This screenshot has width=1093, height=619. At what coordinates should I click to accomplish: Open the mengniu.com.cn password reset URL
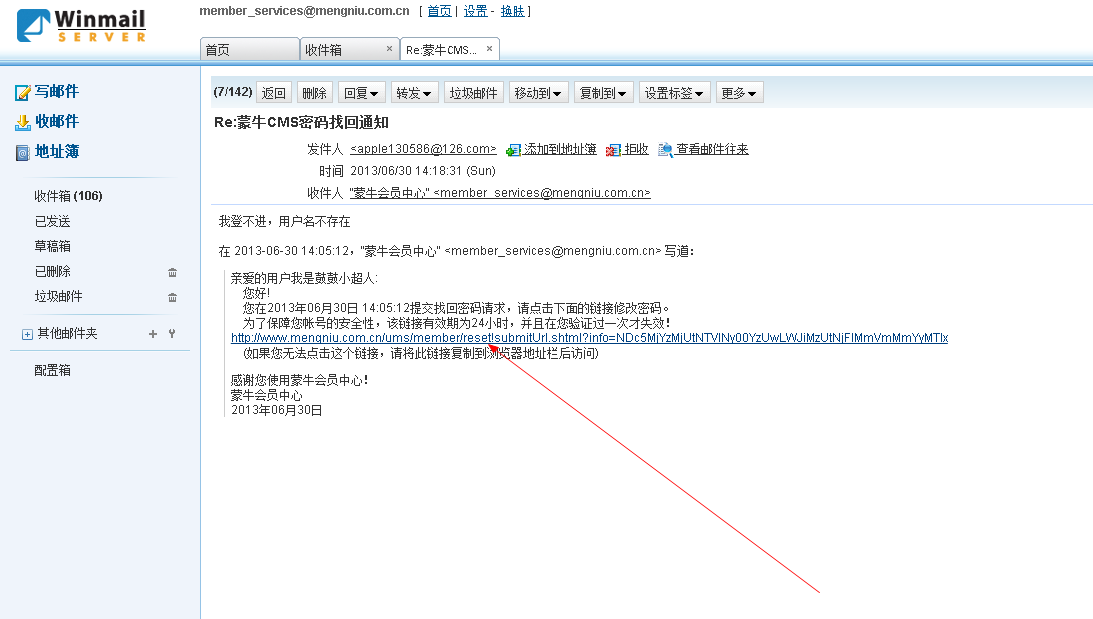589,338
